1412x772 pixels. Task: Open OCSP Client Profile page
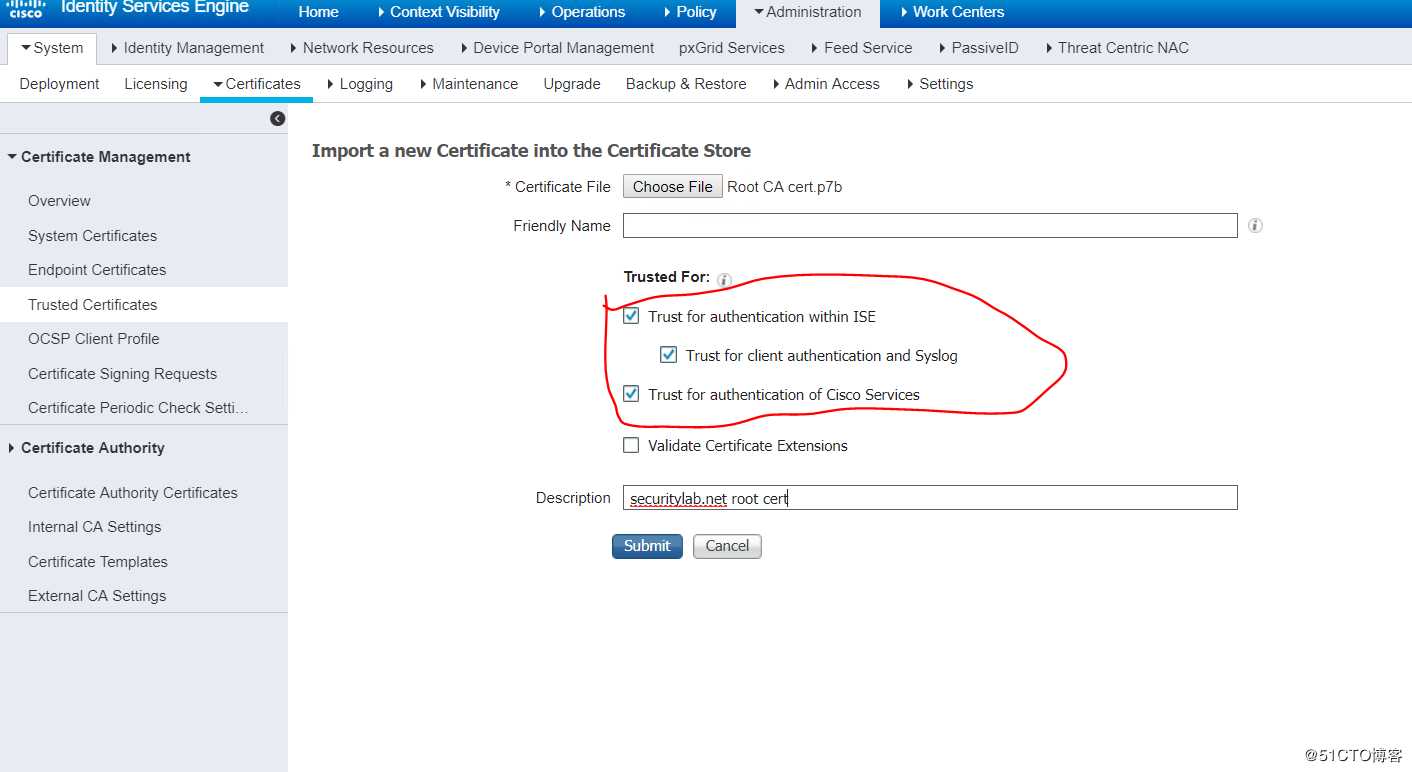pyautogui.click(x=93, y=339)
